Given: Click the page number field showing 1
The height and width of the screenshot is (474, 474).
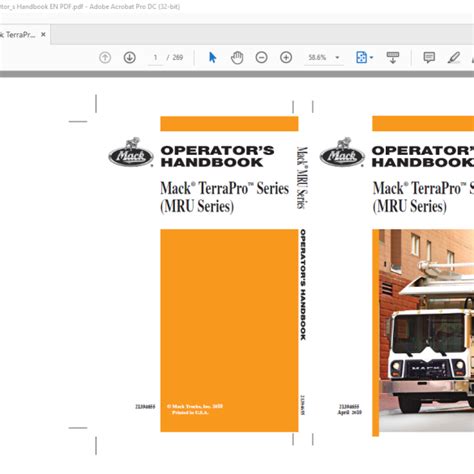Looking at the screenshot, I should [x=155, y=58].
